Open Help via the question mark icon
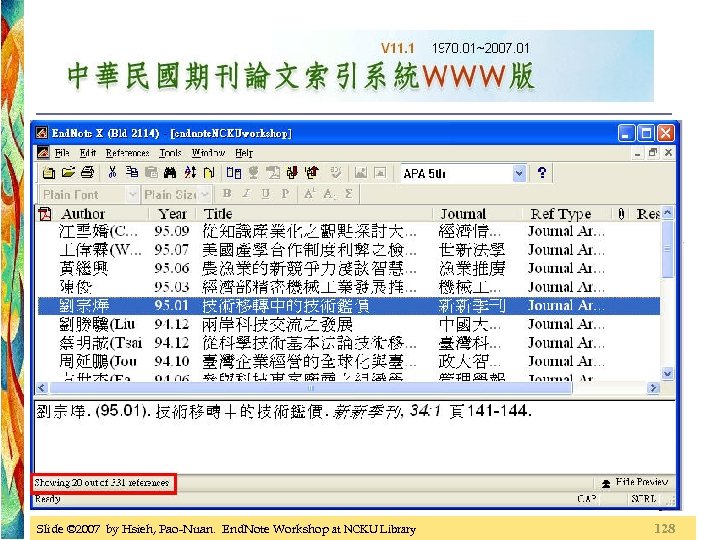720x540 pixels. pyautogui.click(x=542, y=173)
